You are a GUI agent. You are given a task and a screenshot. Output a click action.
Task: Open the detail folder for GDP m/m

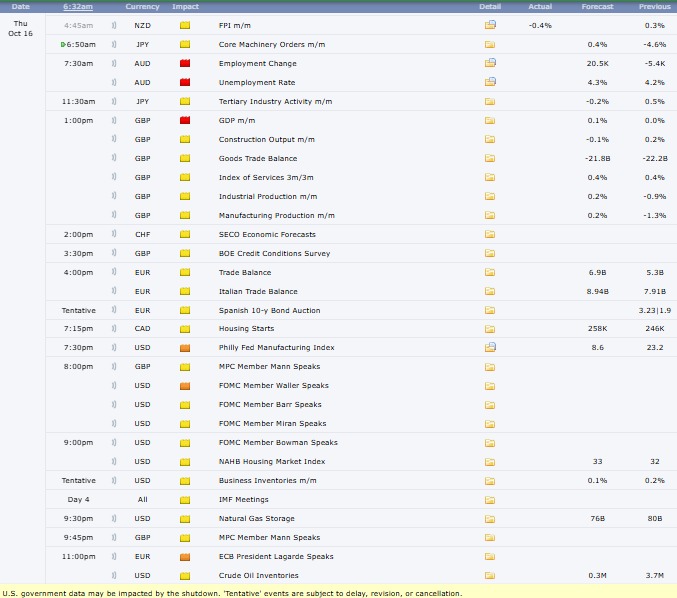pyautogui.click(x=490, y=120)
